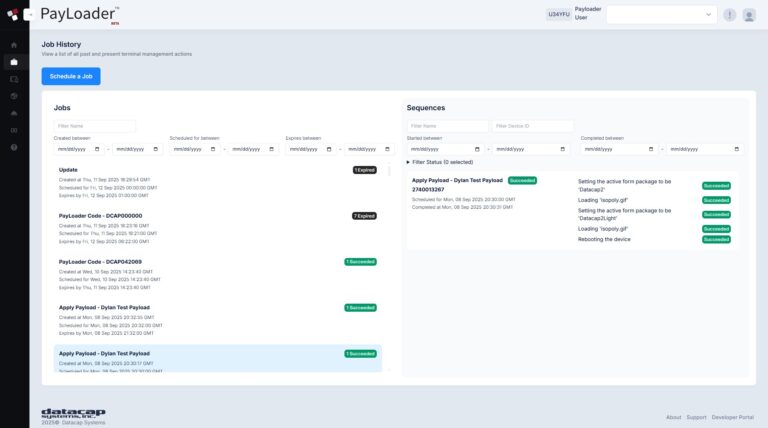Open the Support footer link
This screenshot has height=428, width=768.
pyautogui.click(x=696, y=417)
